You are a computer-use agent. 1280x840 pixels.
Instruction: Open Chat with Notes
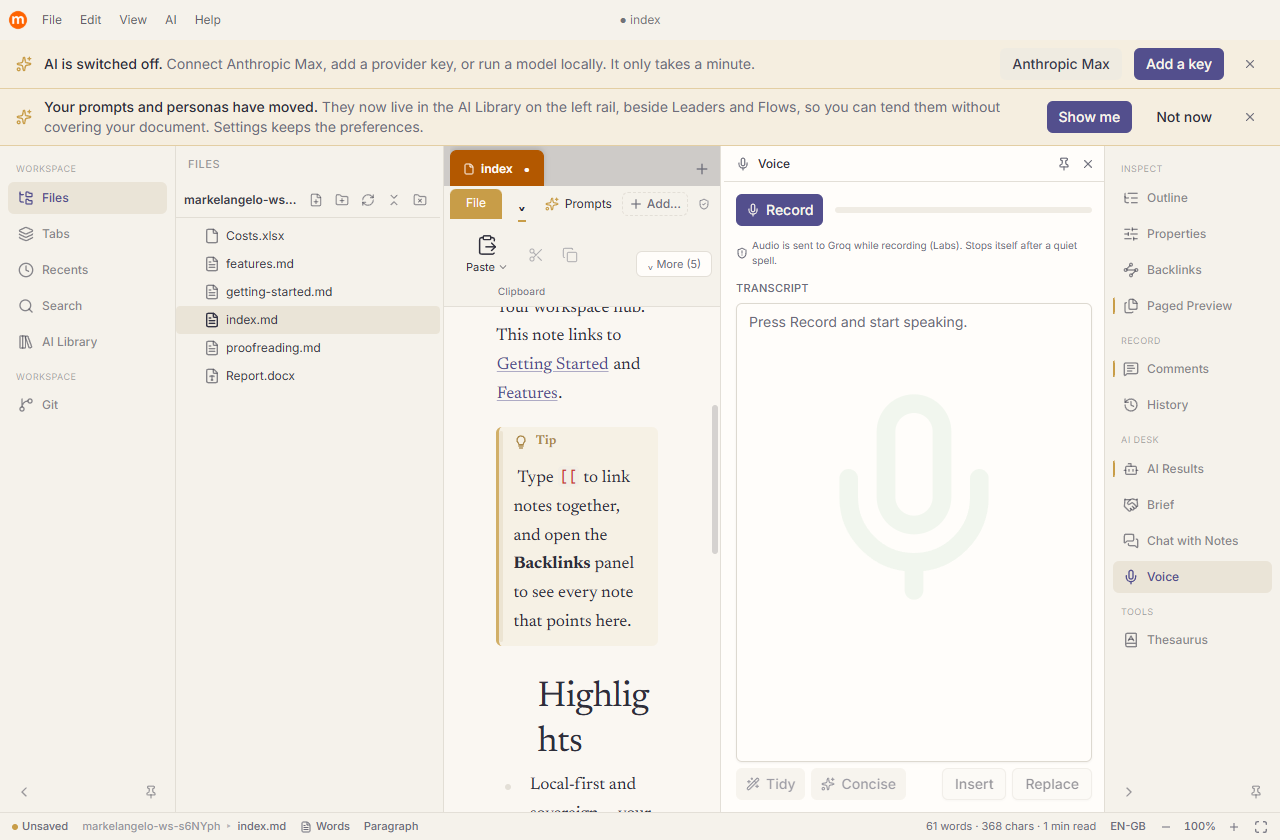pos(1192,541)
